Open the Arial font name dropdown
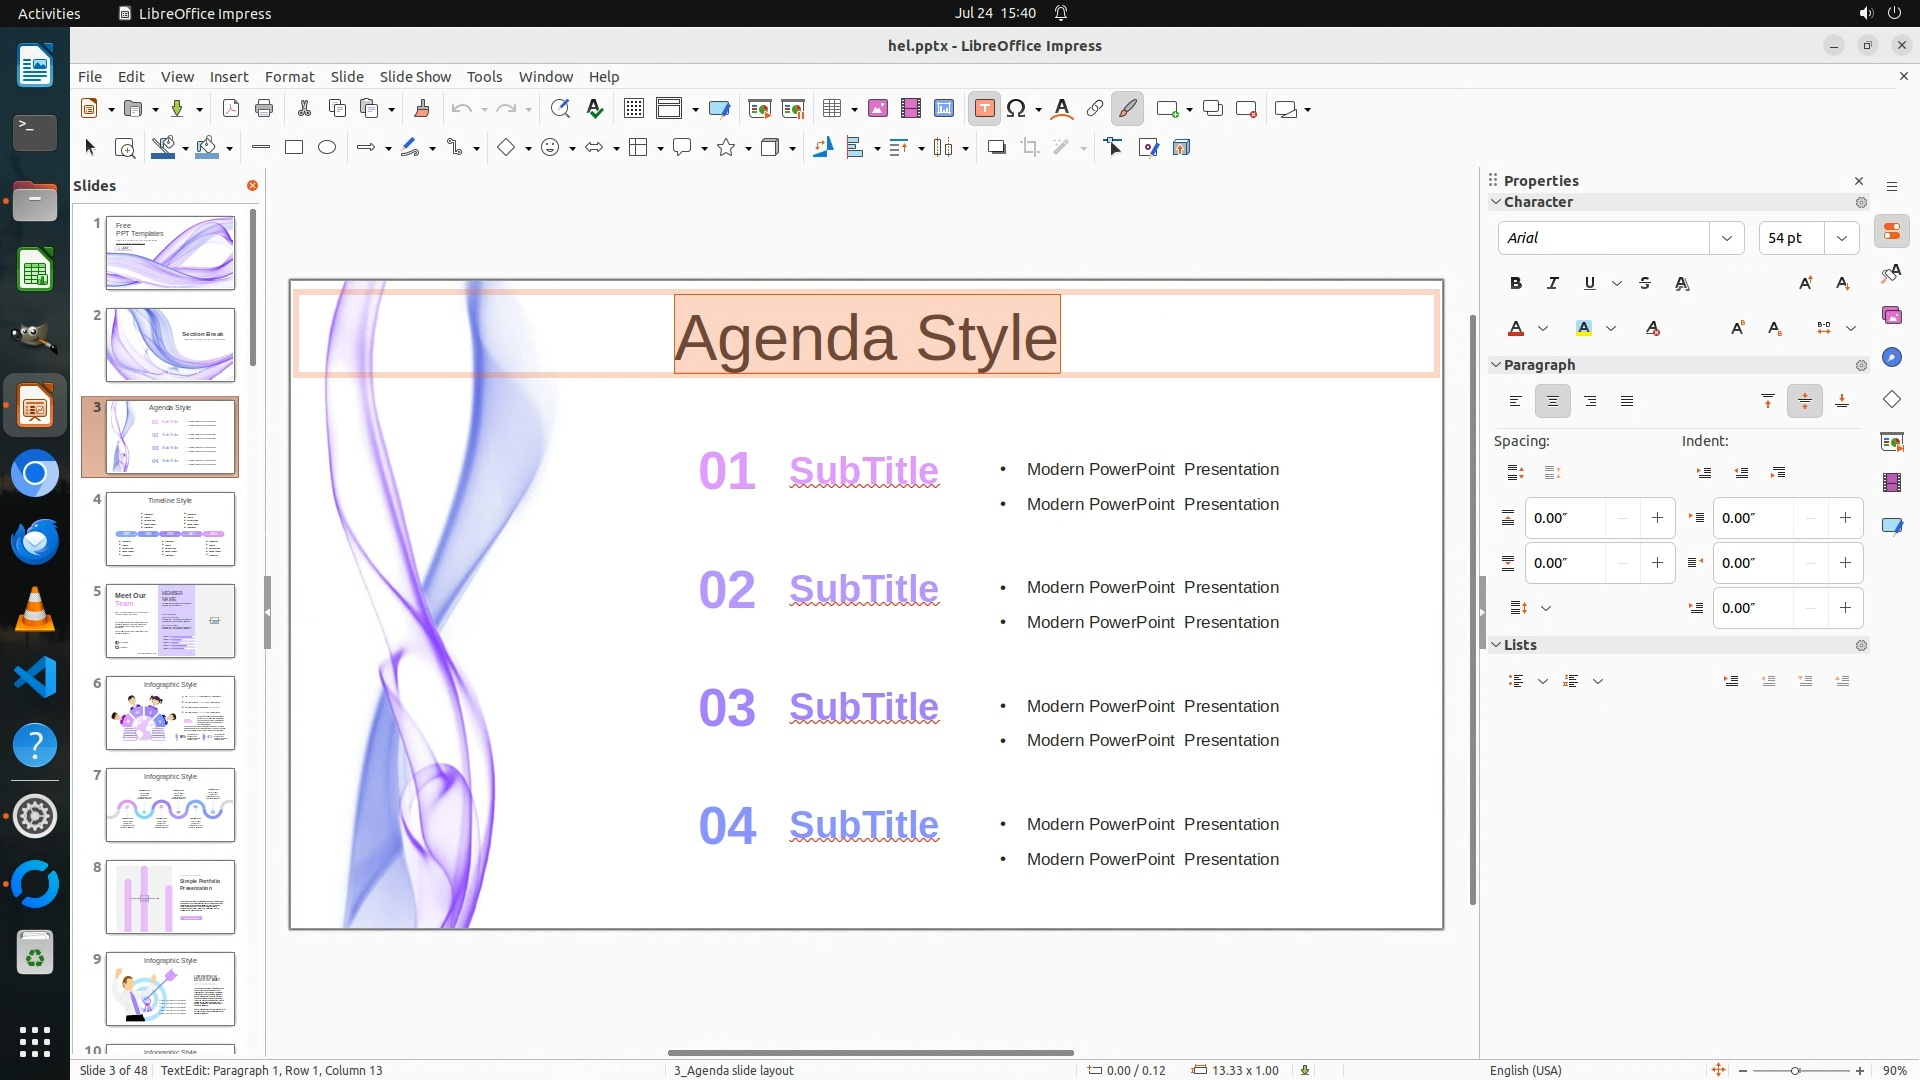Viewport: 1920px width, 1080px height. point(1727,238)
